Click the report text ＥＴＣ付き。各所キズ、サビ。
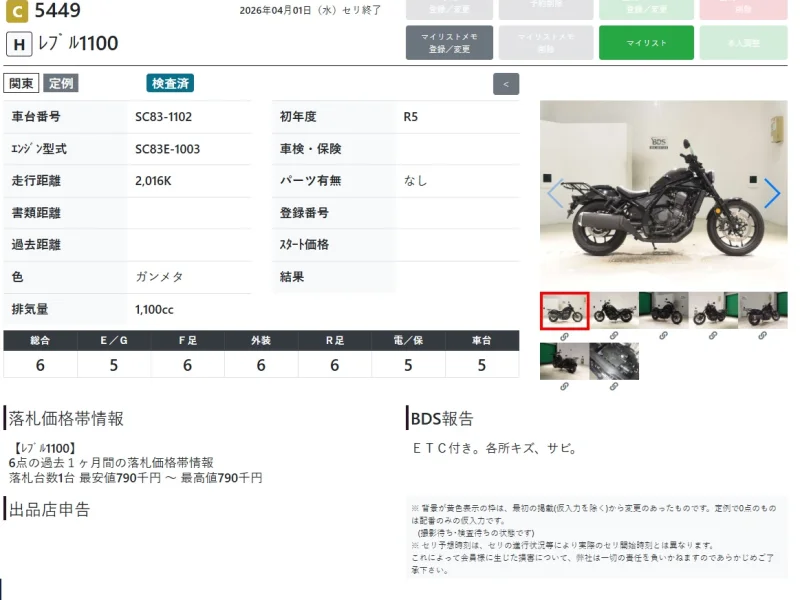The height and width of the screenshot is (600, 800). pos(495,448)
